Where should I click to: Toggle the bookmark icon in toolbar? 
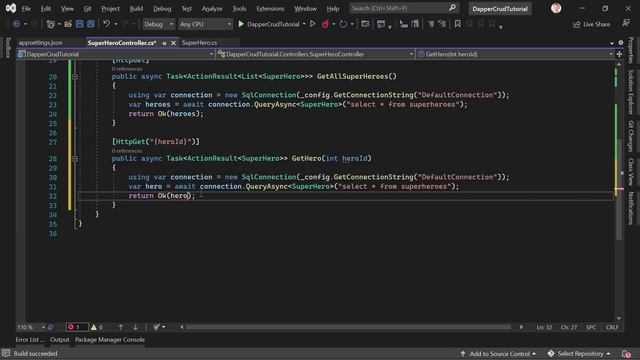point(458,24)
